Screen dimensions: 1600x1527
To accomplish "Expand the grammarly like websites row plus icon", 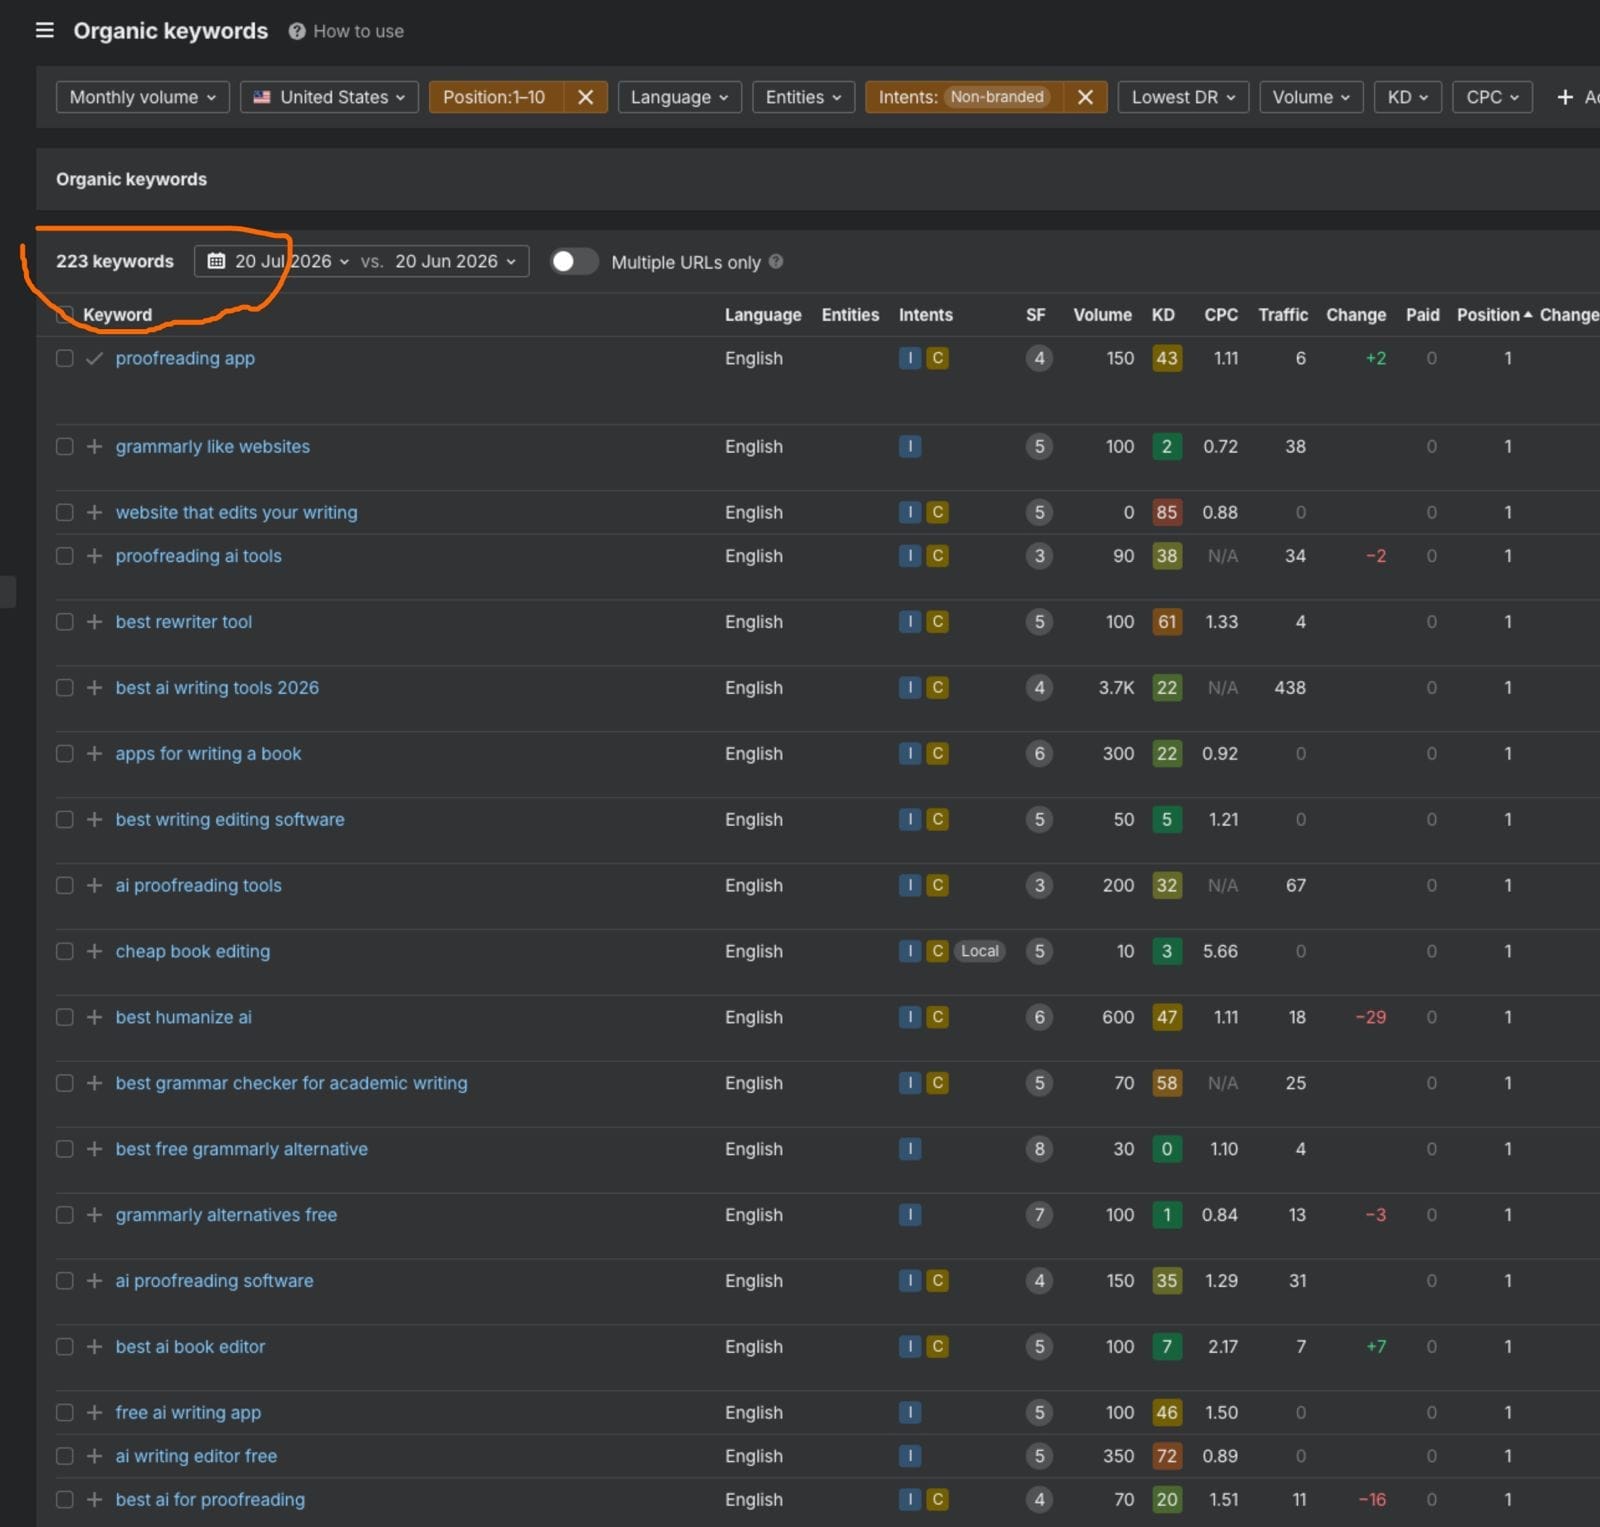I will pos(94,446).
